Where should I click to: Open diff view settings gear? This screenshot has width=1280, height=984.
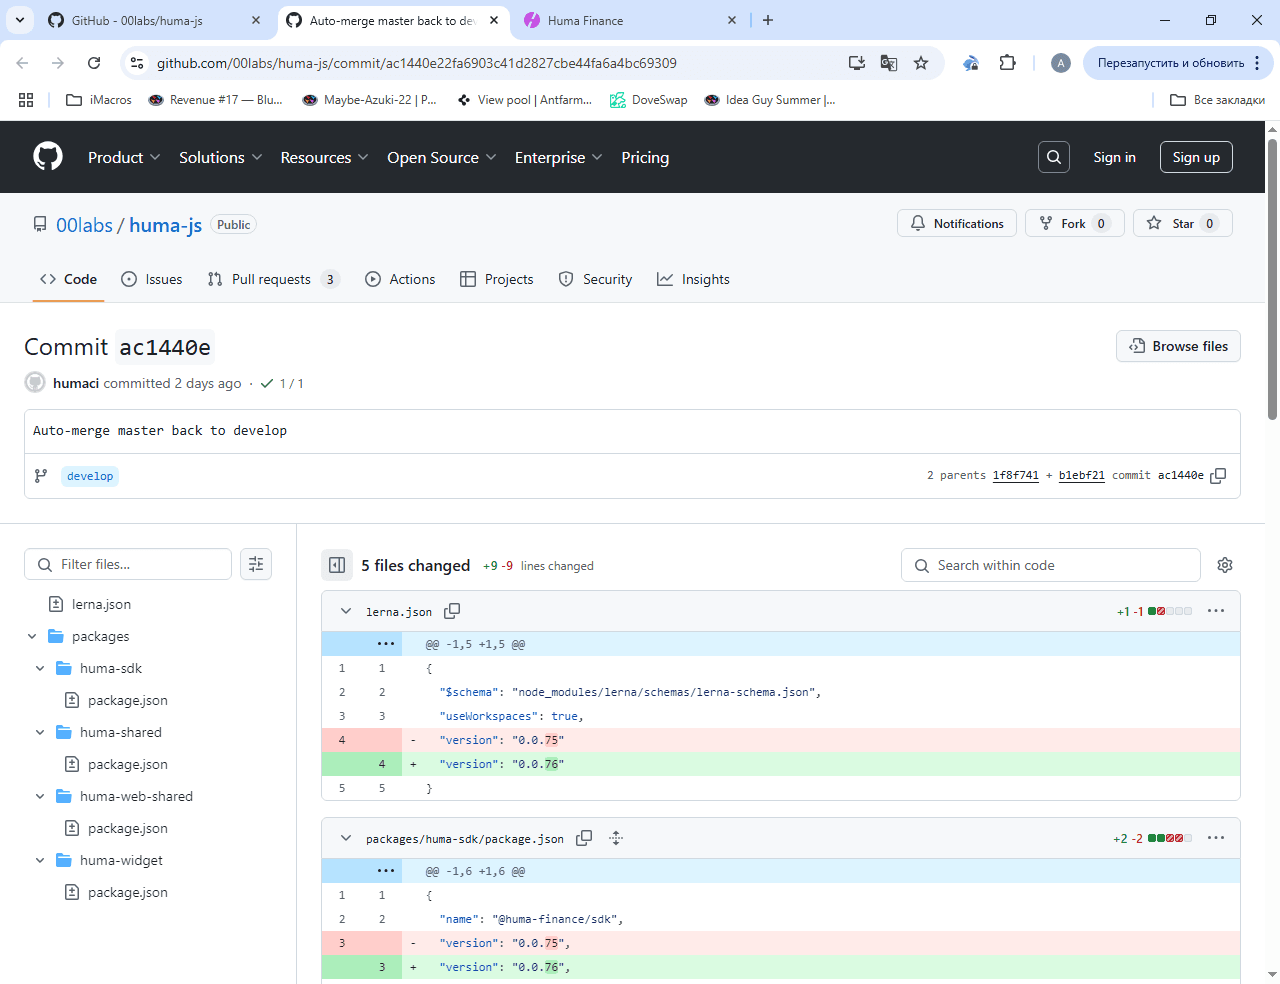click(1225, 565)
